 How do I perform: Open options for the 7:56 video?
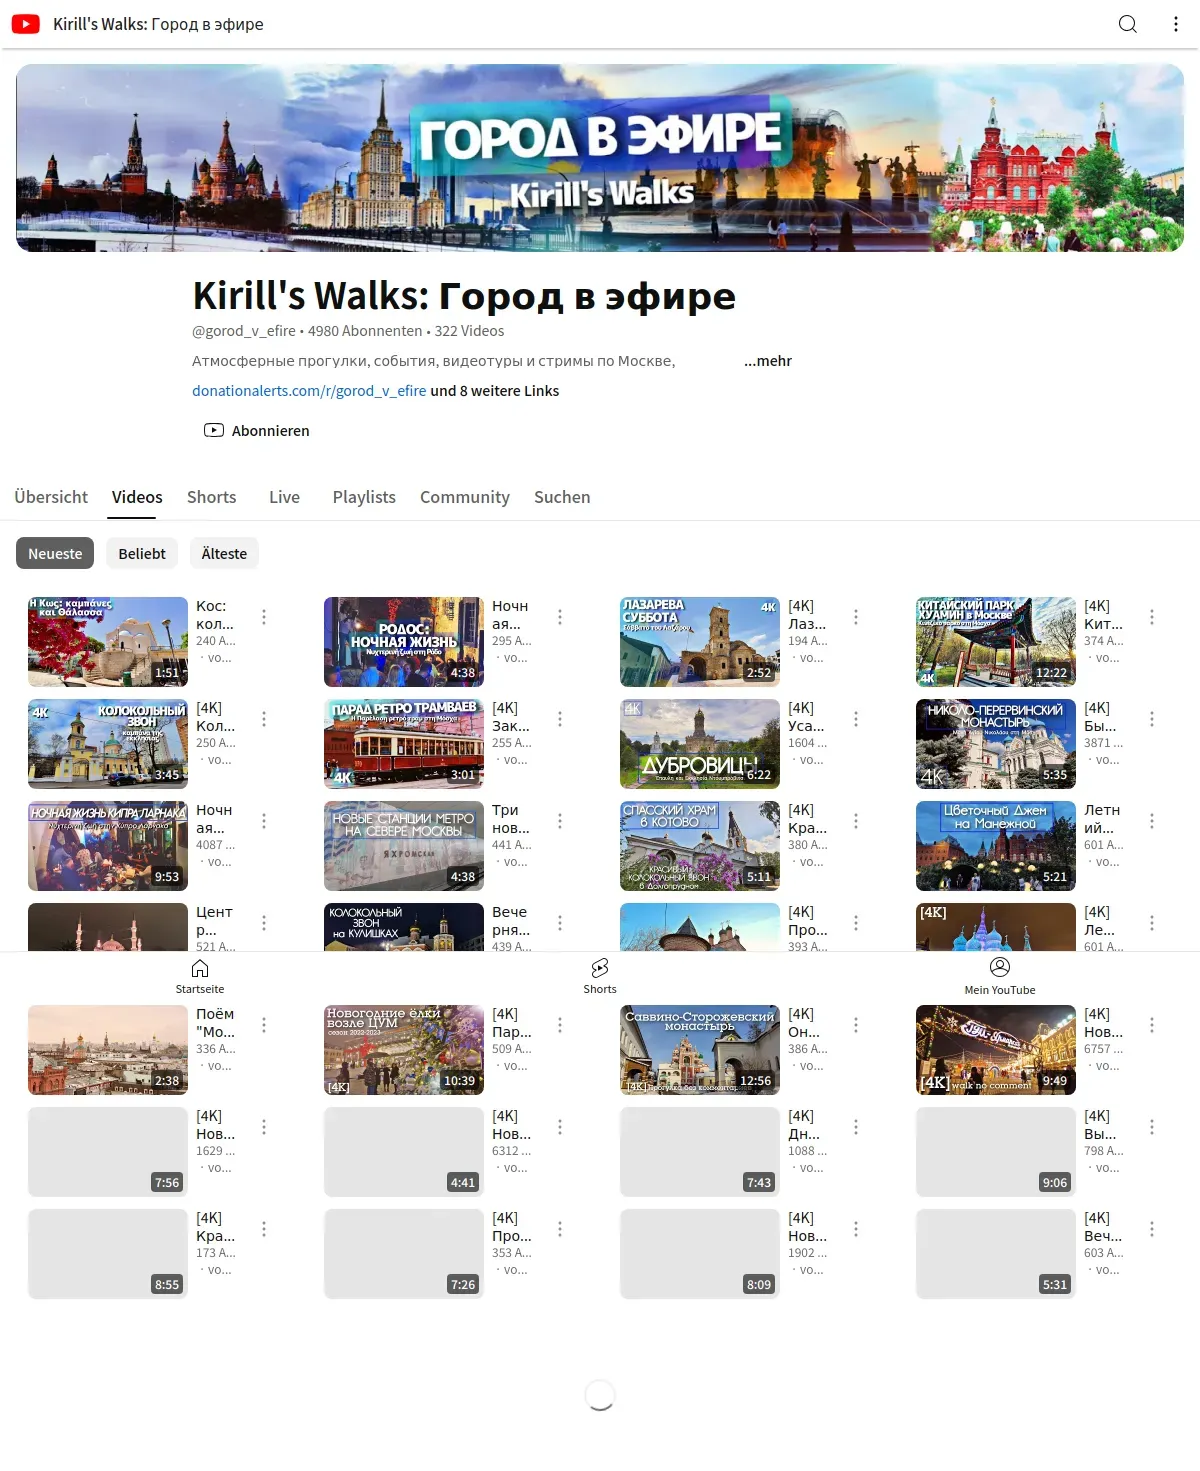[x=264, y=1127]
